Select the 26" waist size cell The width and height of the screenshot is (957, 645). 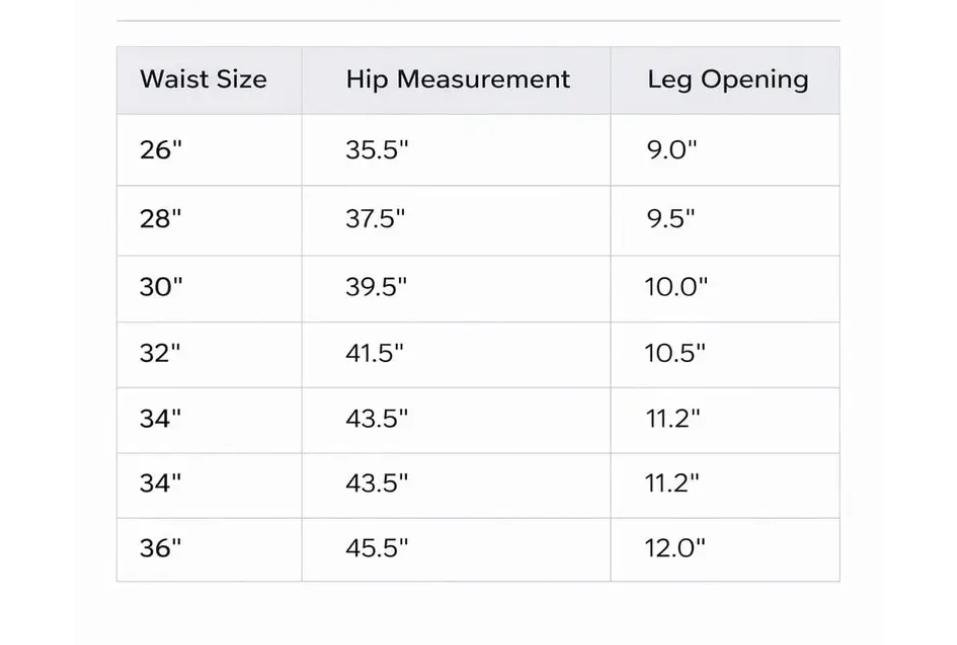209,150
